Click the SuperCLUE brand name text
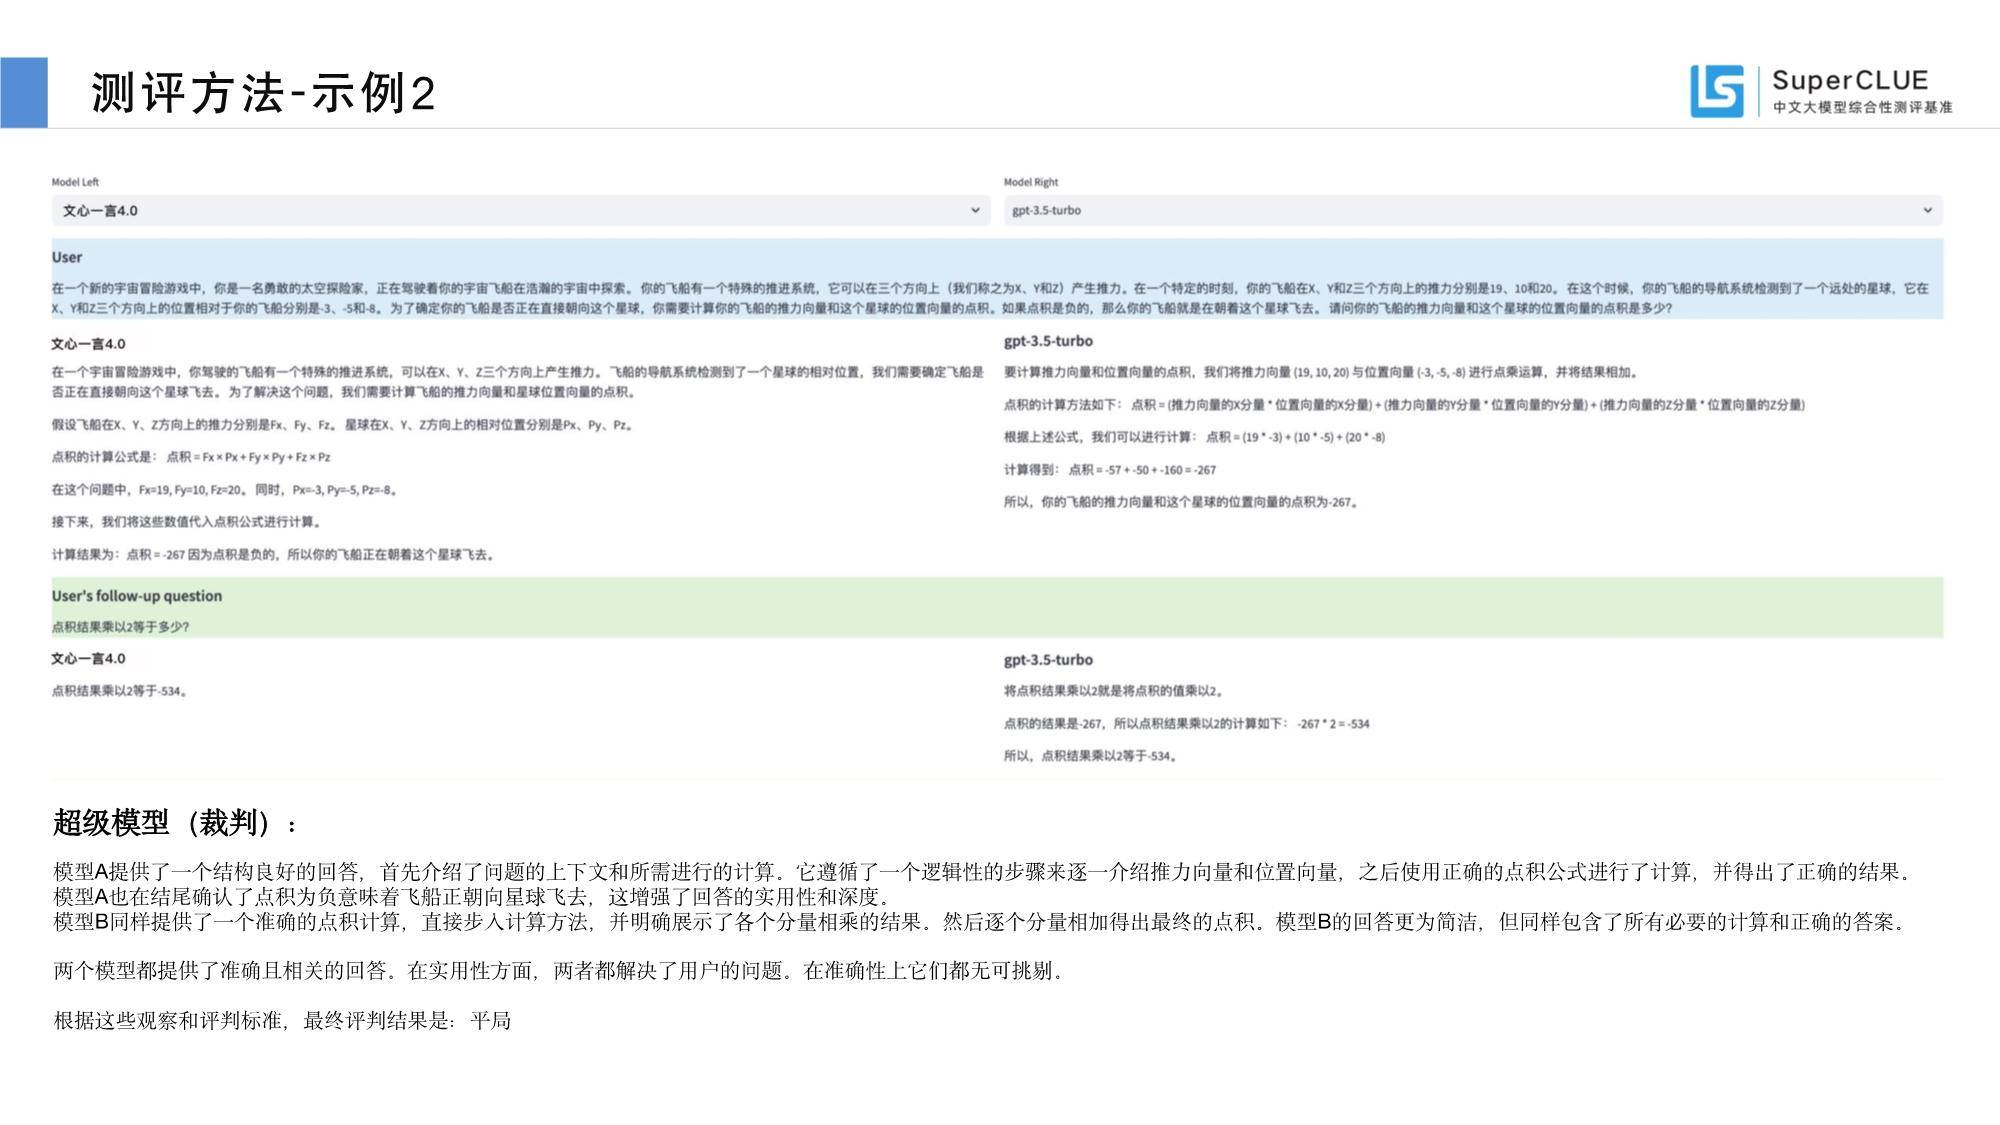2000x1125 pixels. pos(1849,80)
